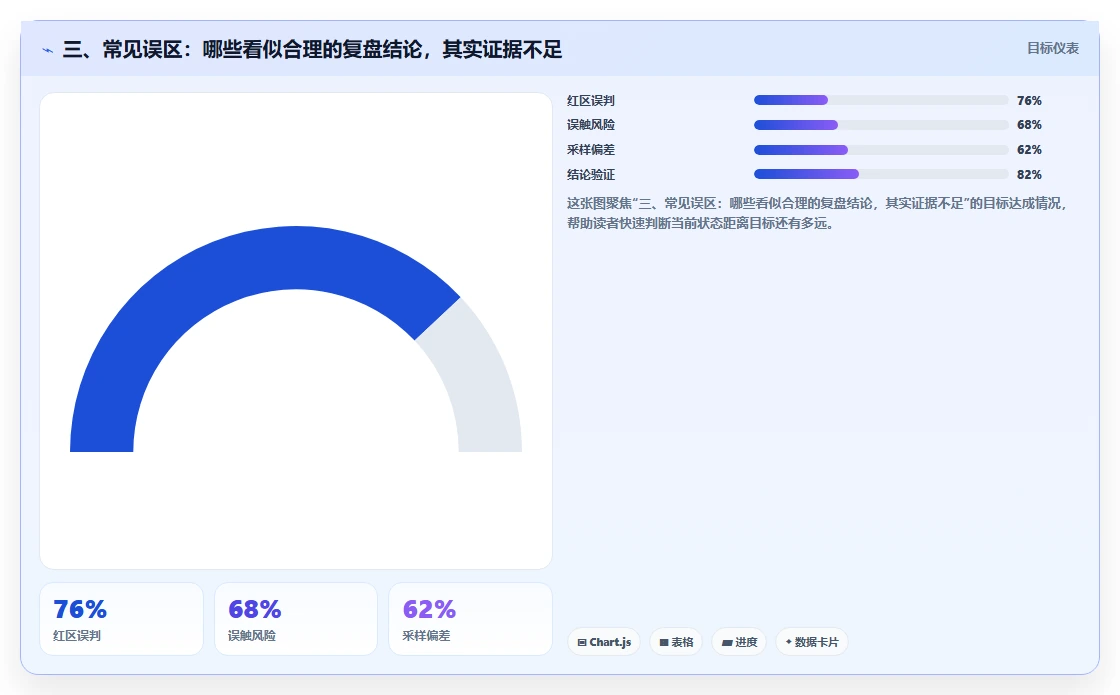Click the 红区误判 label in the progress list
Screen dimensions: 1120x695
[591, 101]
